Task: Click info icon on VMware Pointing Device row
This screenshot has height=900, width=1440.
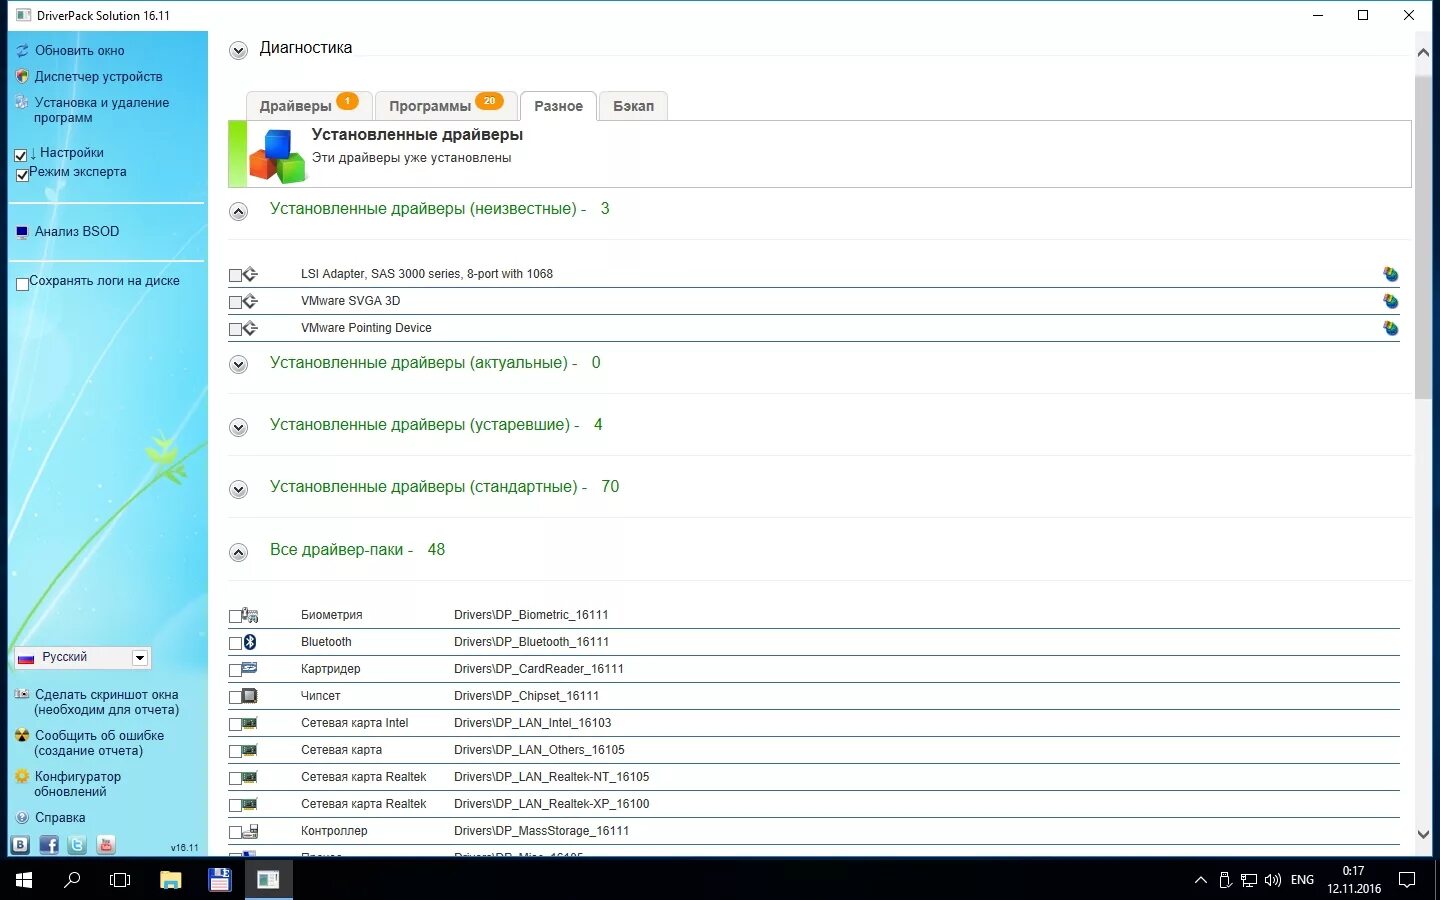Action: [x=1390, y=328]
